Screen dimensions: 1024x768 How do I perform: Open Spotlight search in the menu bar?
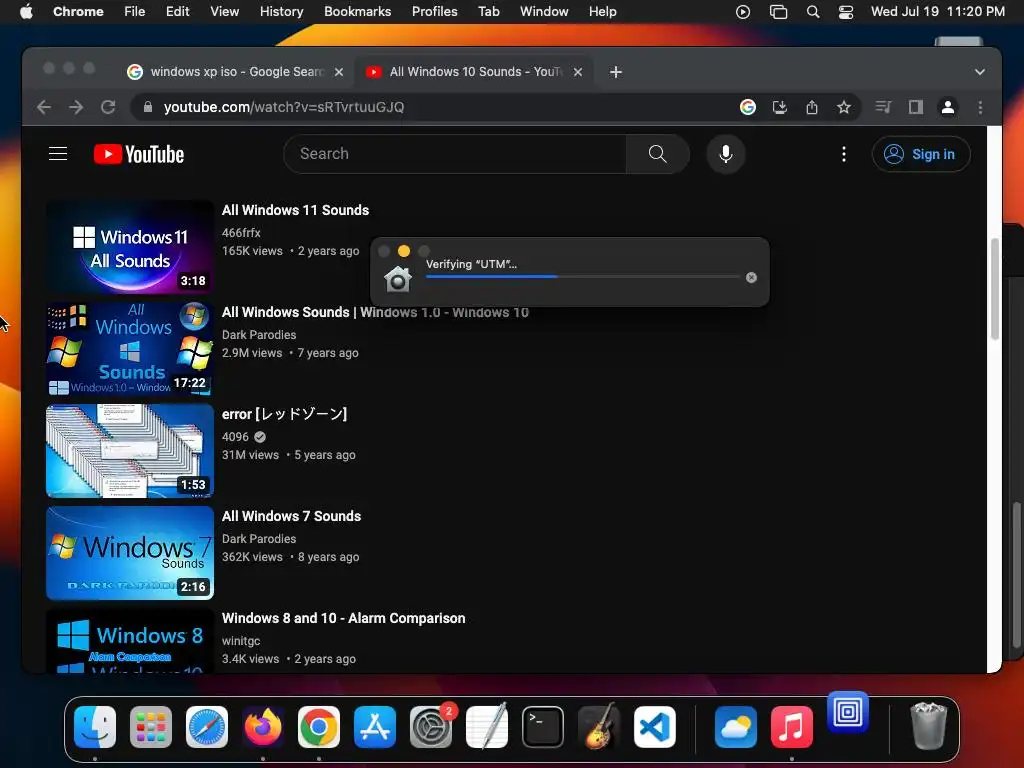[812, 12]
